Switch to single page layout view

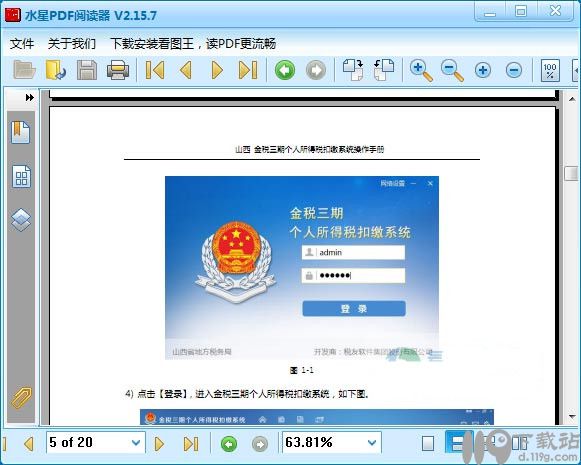coord(428,443)
